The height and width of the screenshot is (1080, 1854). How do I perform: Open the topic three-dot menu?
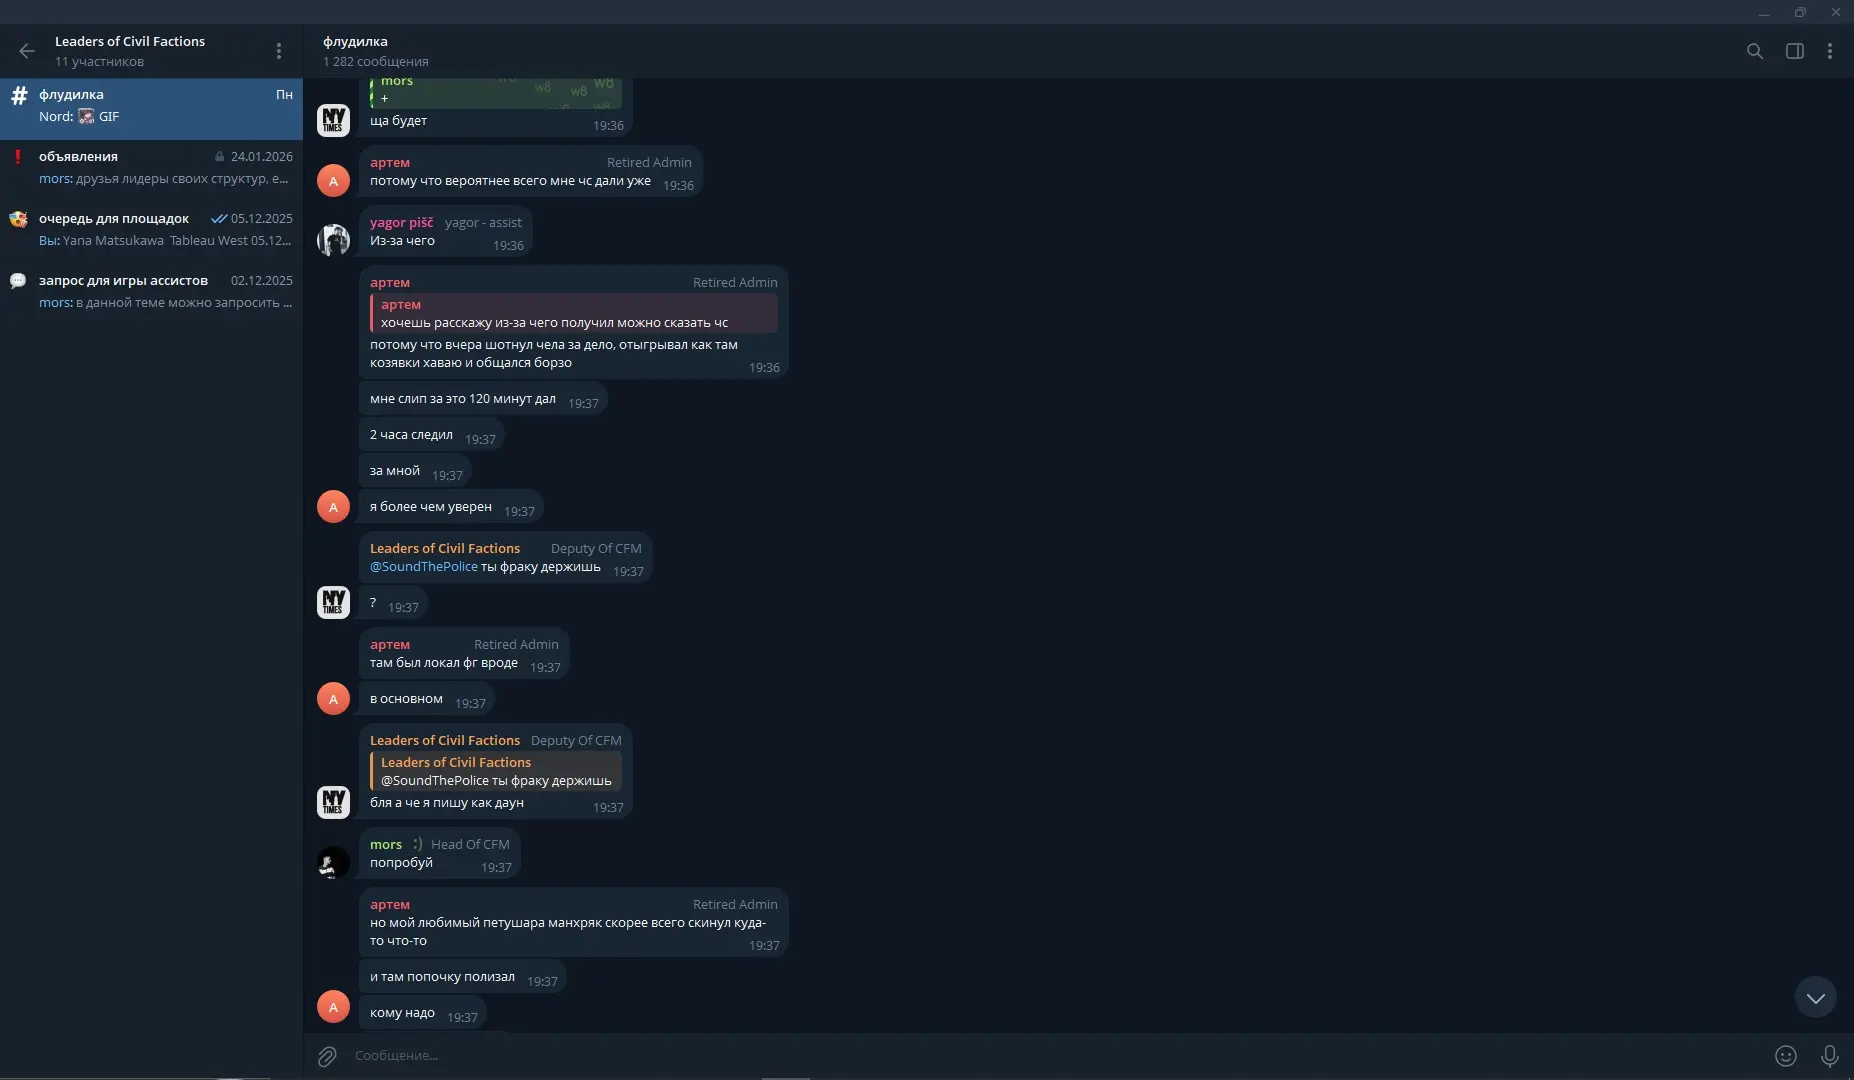click(1829, 51)
